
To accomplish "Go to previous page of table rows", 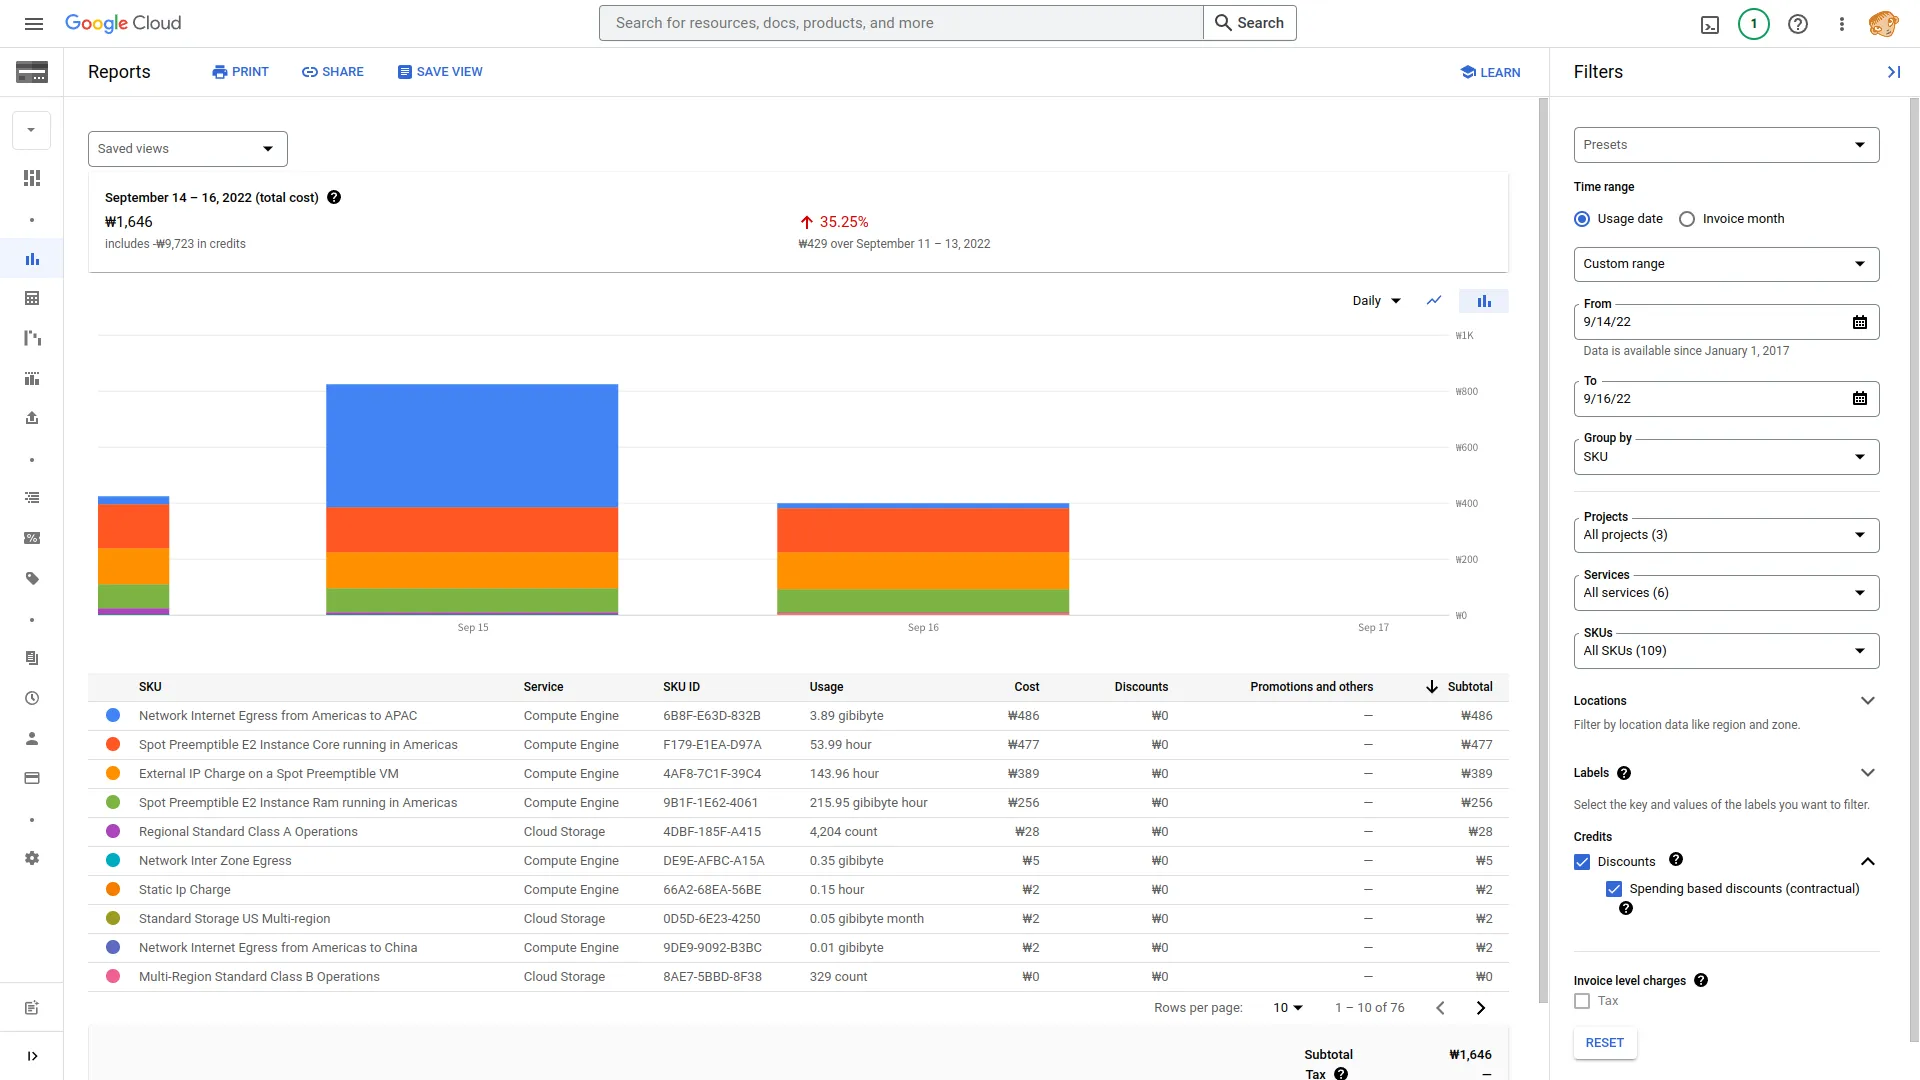I will pos(1440,1008).
